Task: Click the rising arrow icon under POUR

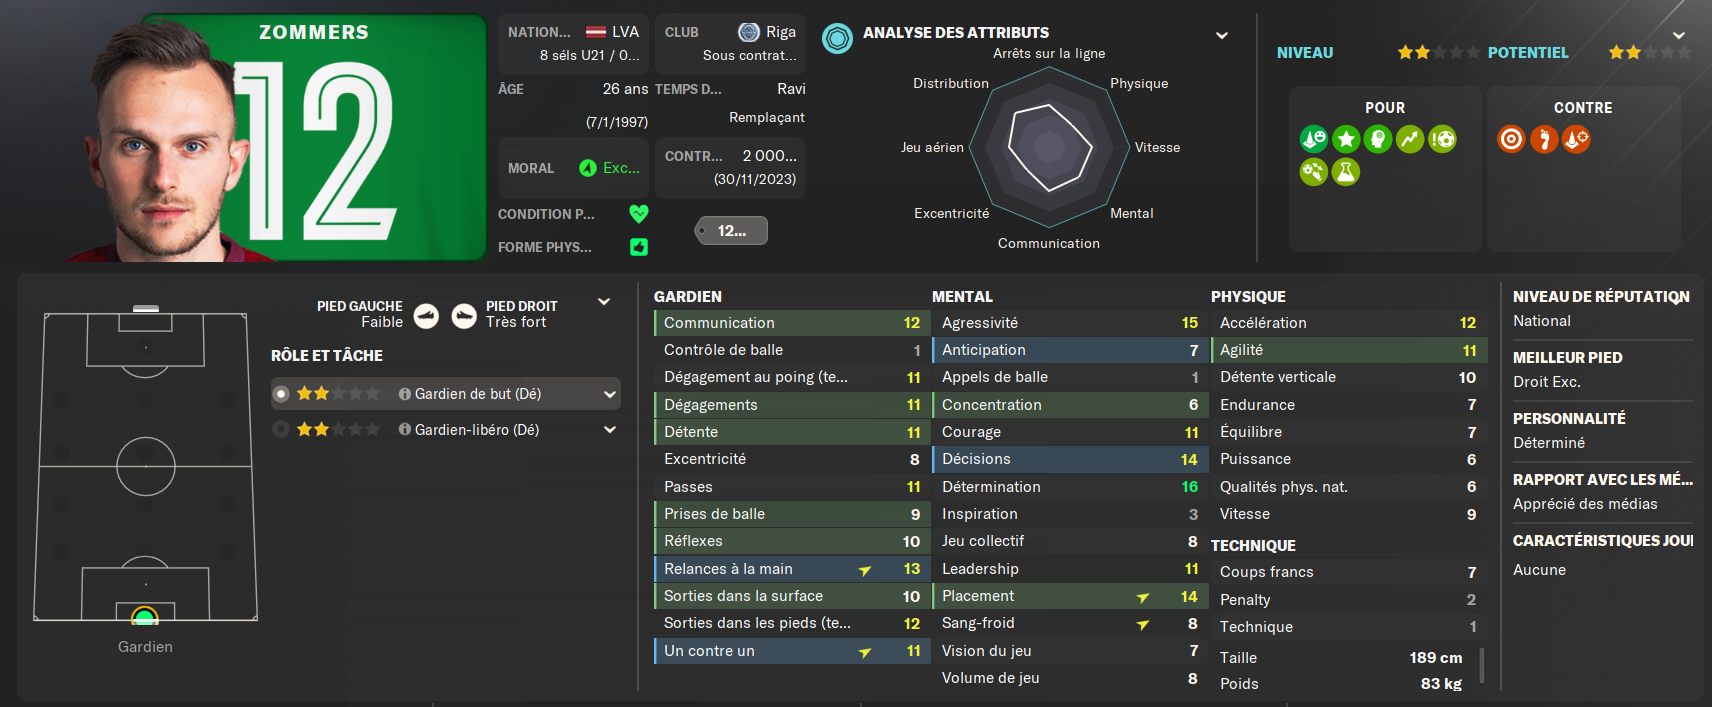Action: point(1410,139)
